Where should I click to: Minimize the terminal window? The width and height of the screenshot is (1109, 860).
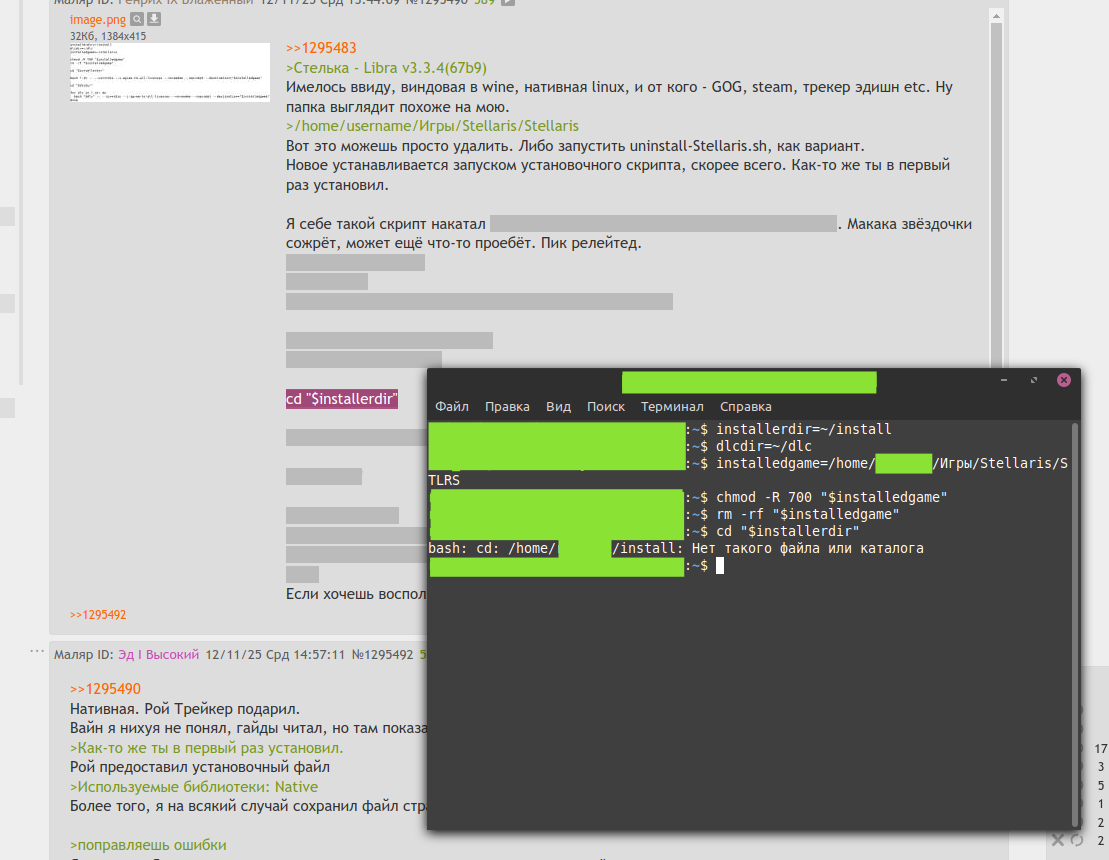pos(1004,380)
